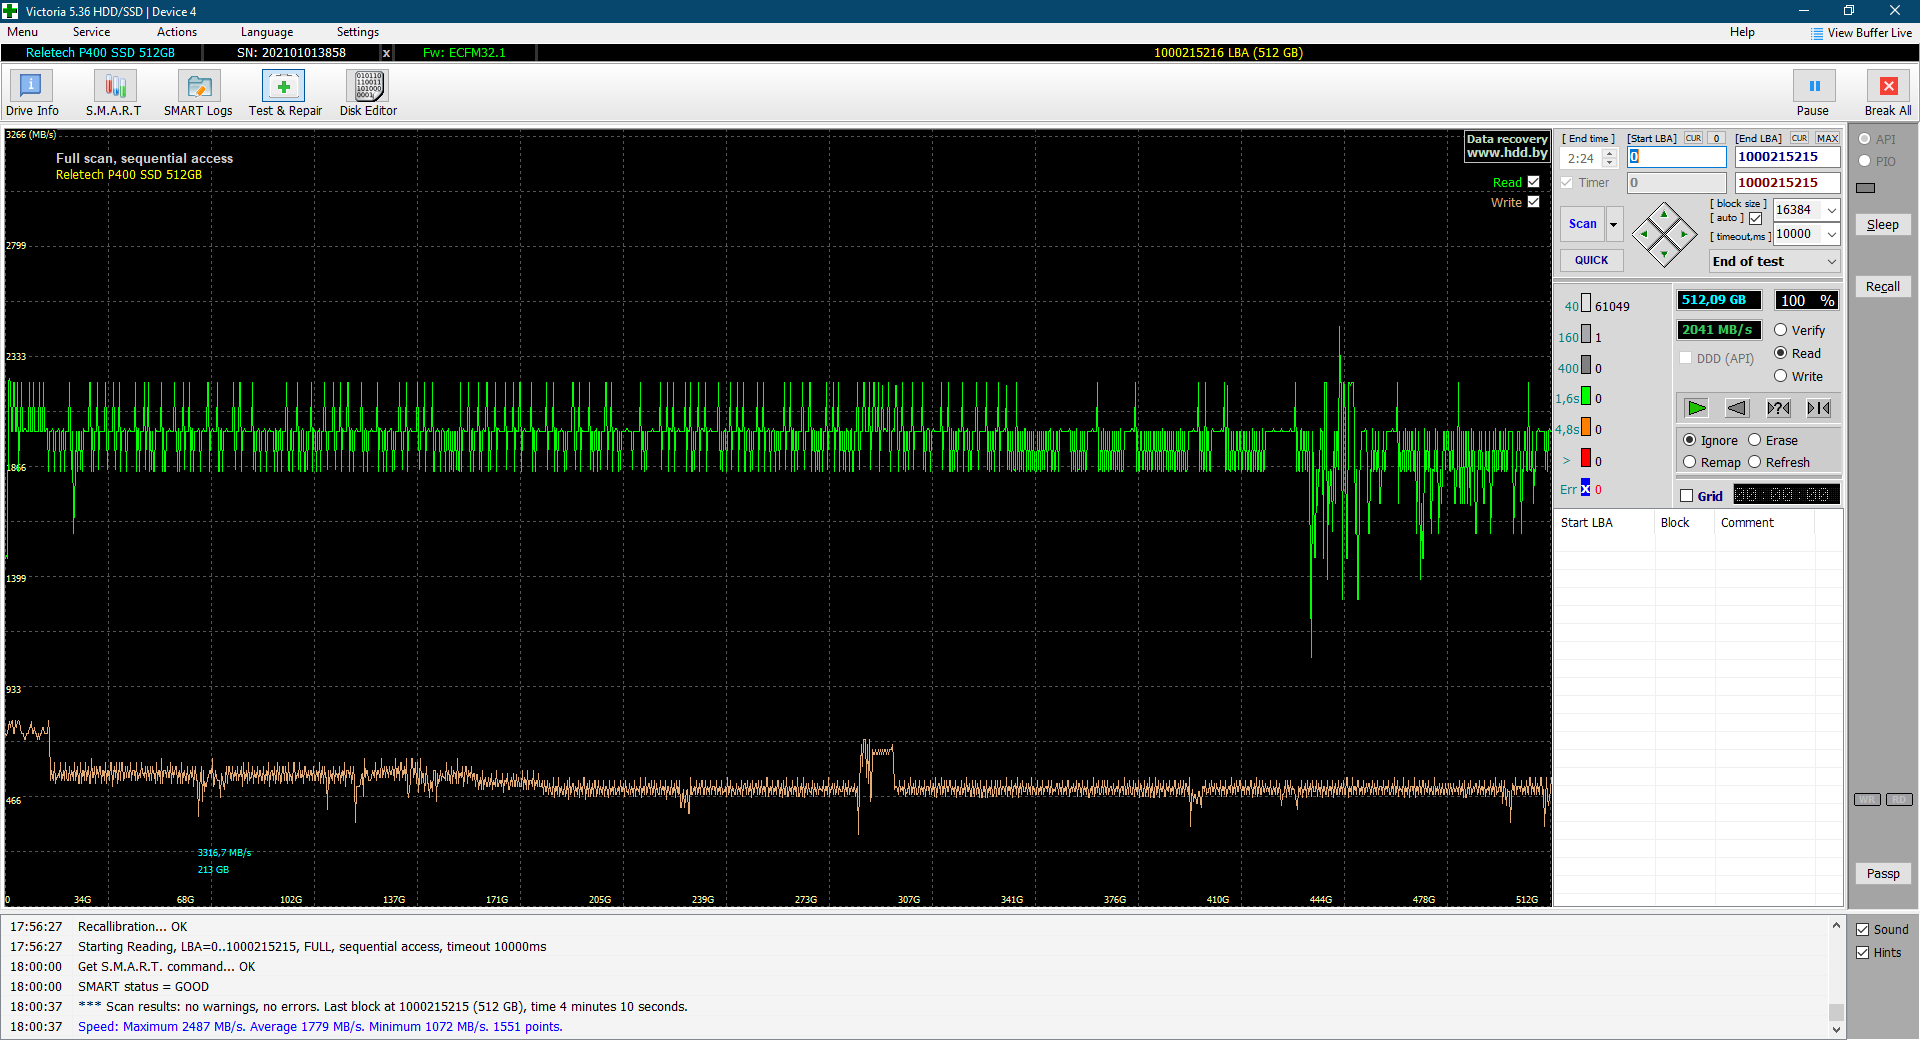Screen dimensions: 1920x1040
Task: Click the 0 button beside Start LBA
Action: pos(1716,138)
